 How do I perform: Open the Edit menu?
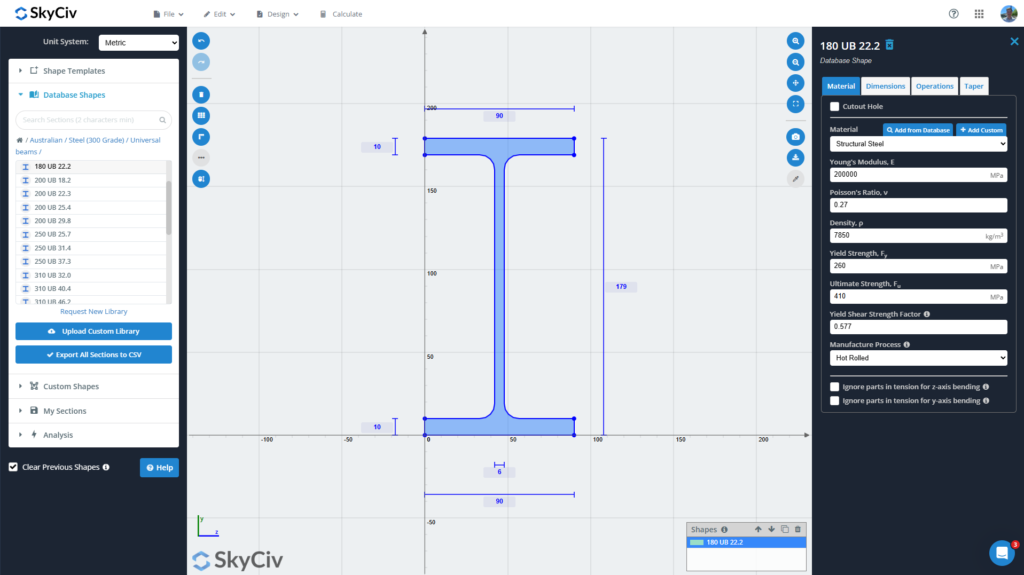pos(219,14)
